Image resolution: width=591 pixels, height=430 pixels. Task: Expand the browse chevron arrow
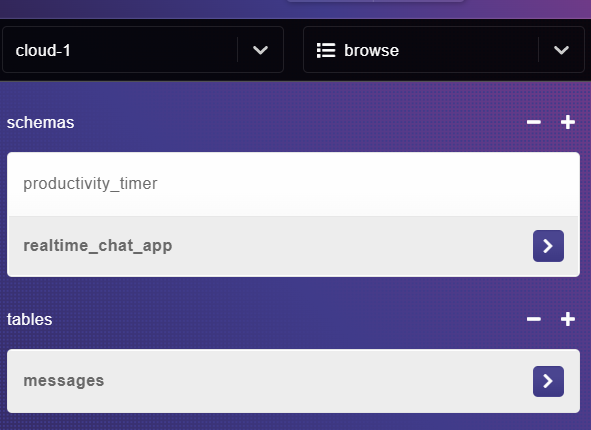[561, 50]
